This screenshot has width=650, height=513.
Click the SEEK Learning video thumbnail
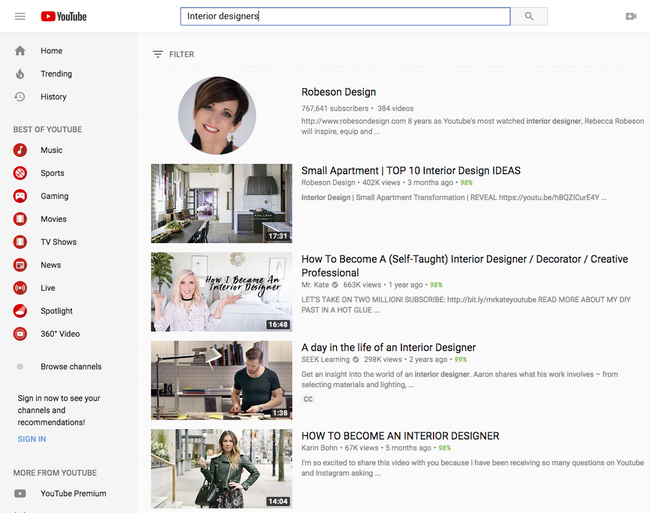(221, 380)
